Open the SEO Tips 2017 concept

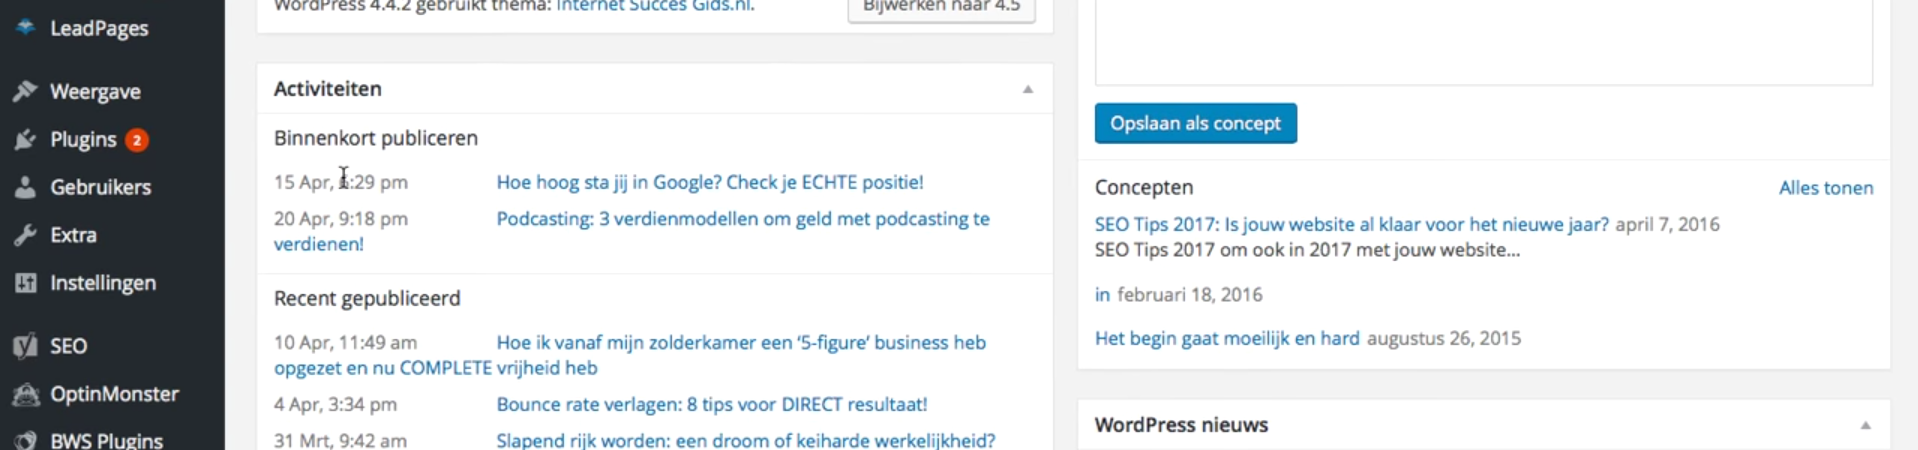1351,224
